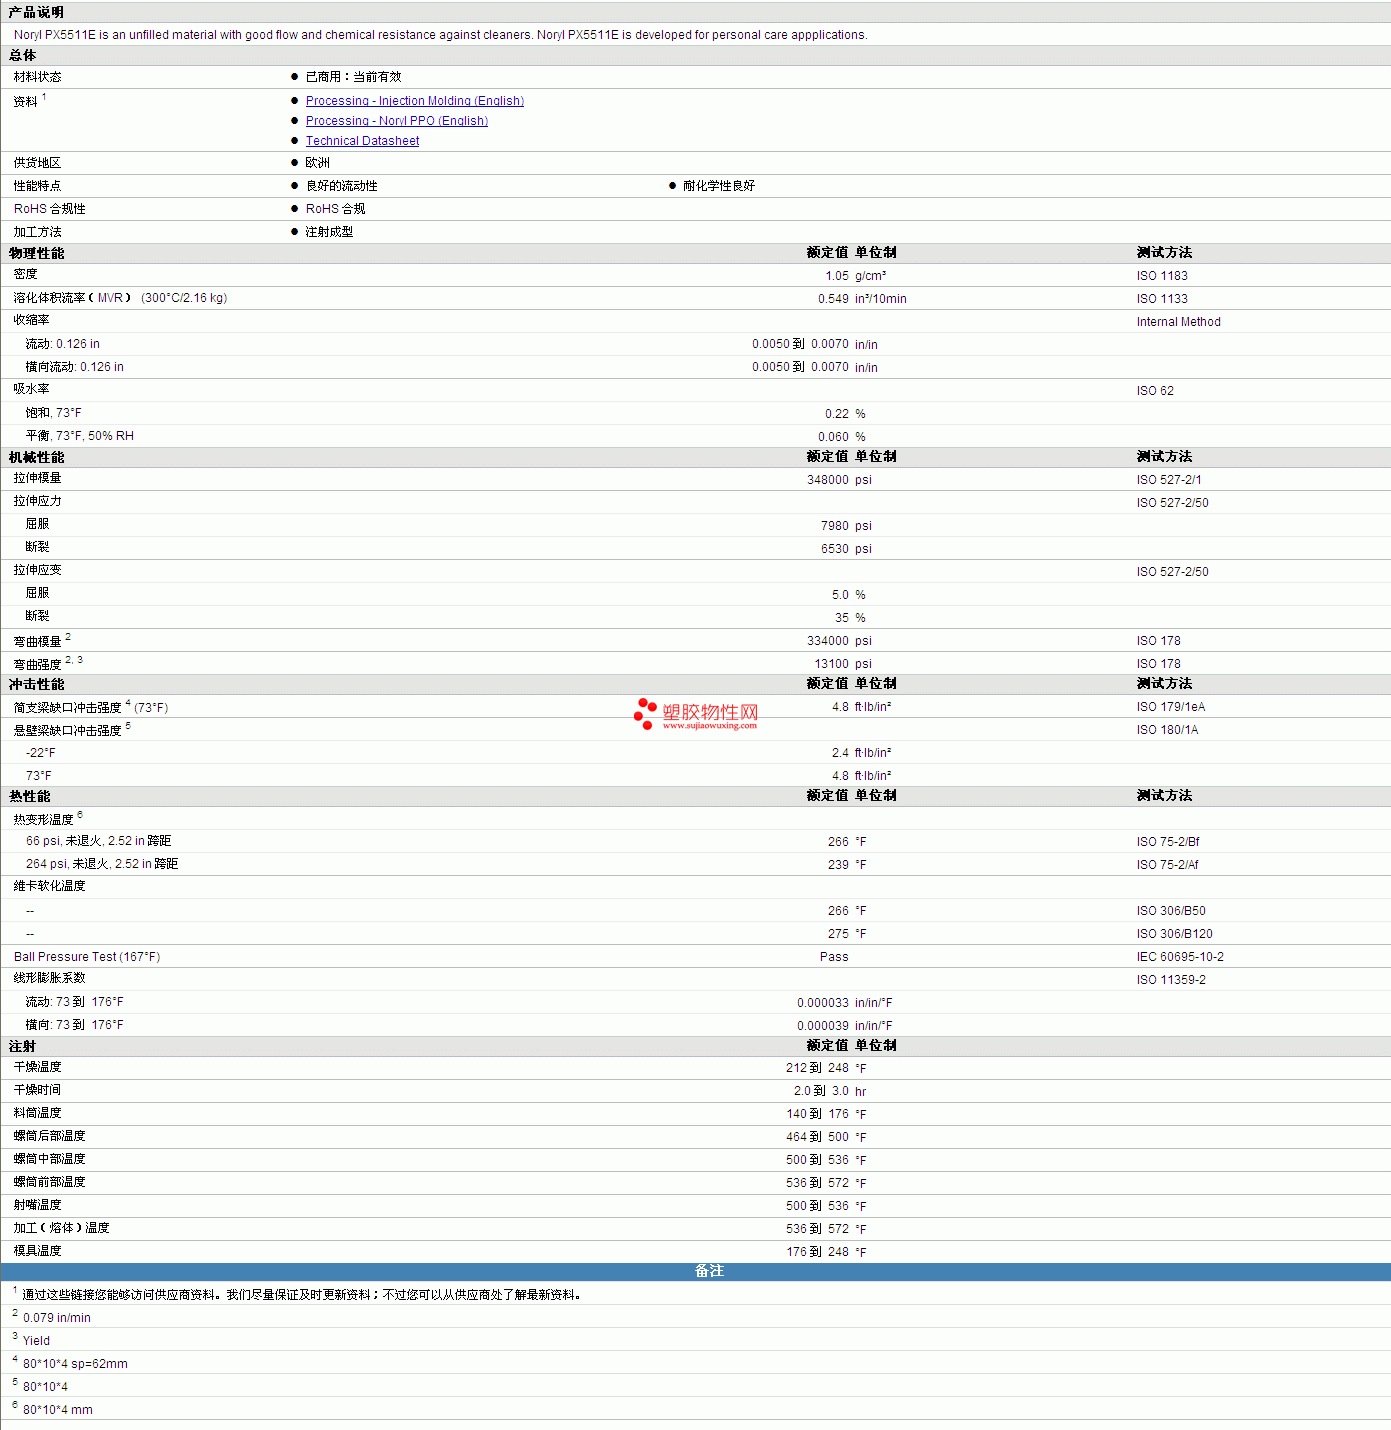Select equilibrium absorption value 0.060
1391x1430 pixels.
(x=833, y=437)
